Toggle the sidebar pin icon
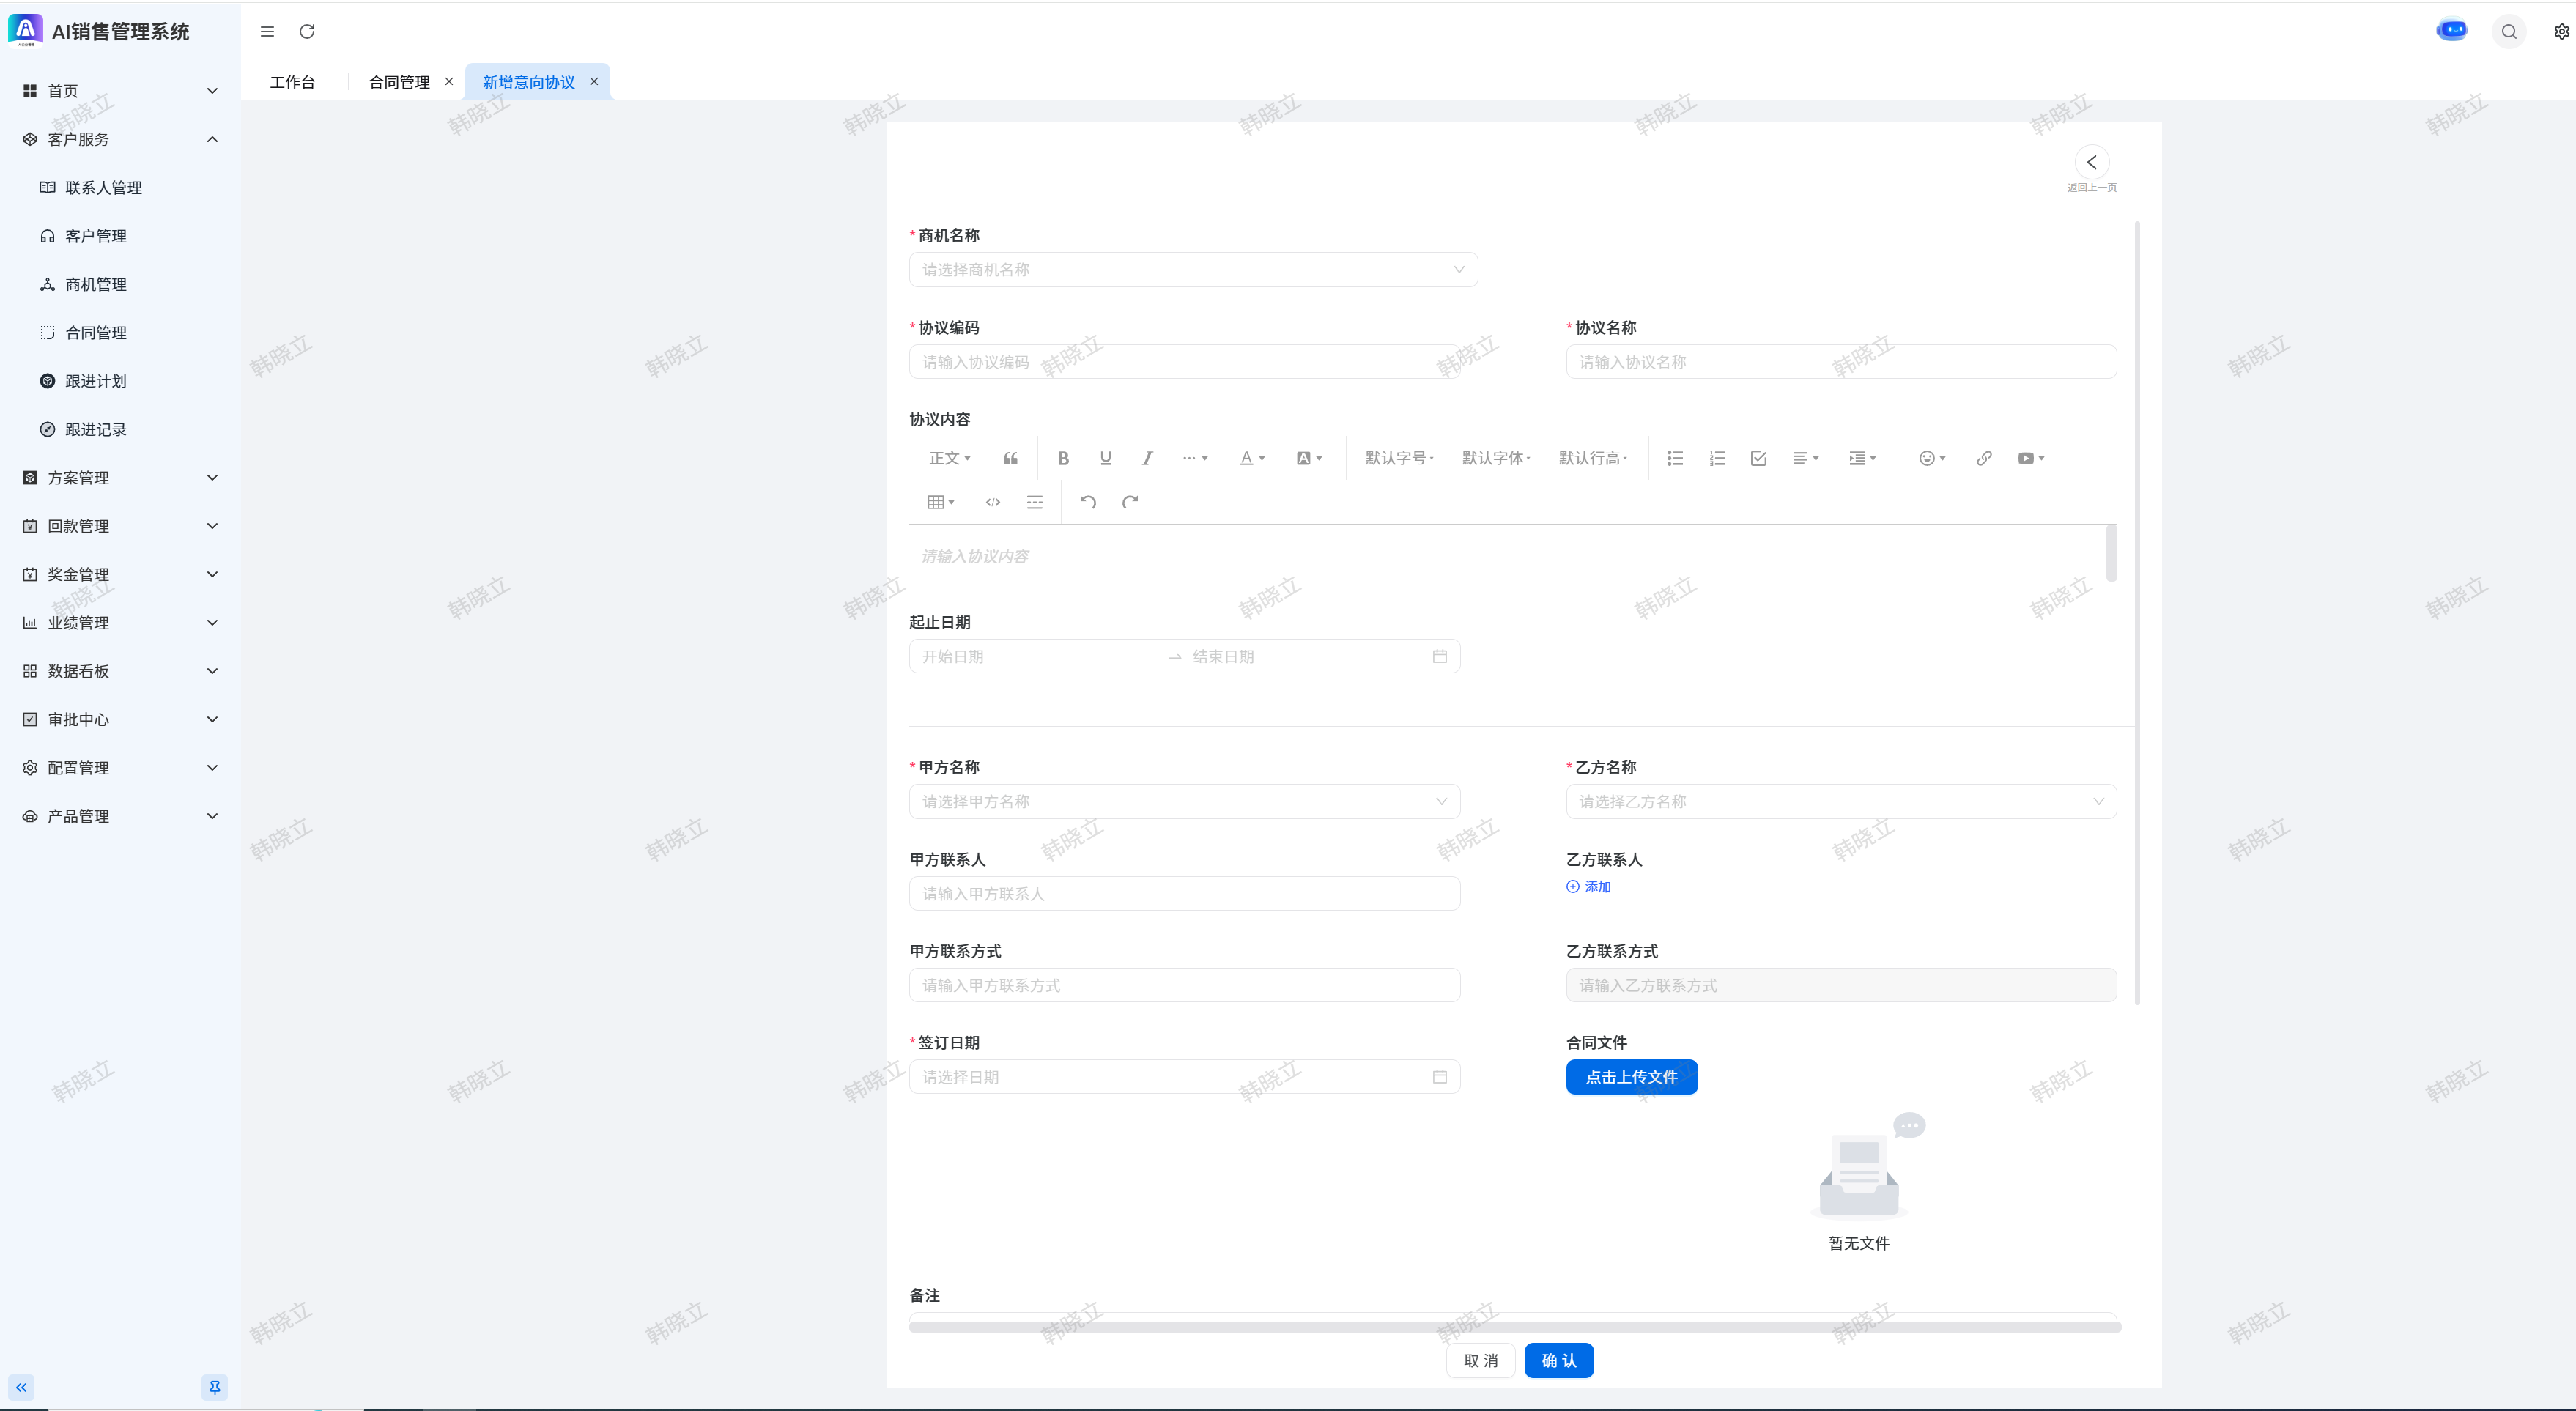Screen dimensions: 2576x1411 click(214, 1387)
